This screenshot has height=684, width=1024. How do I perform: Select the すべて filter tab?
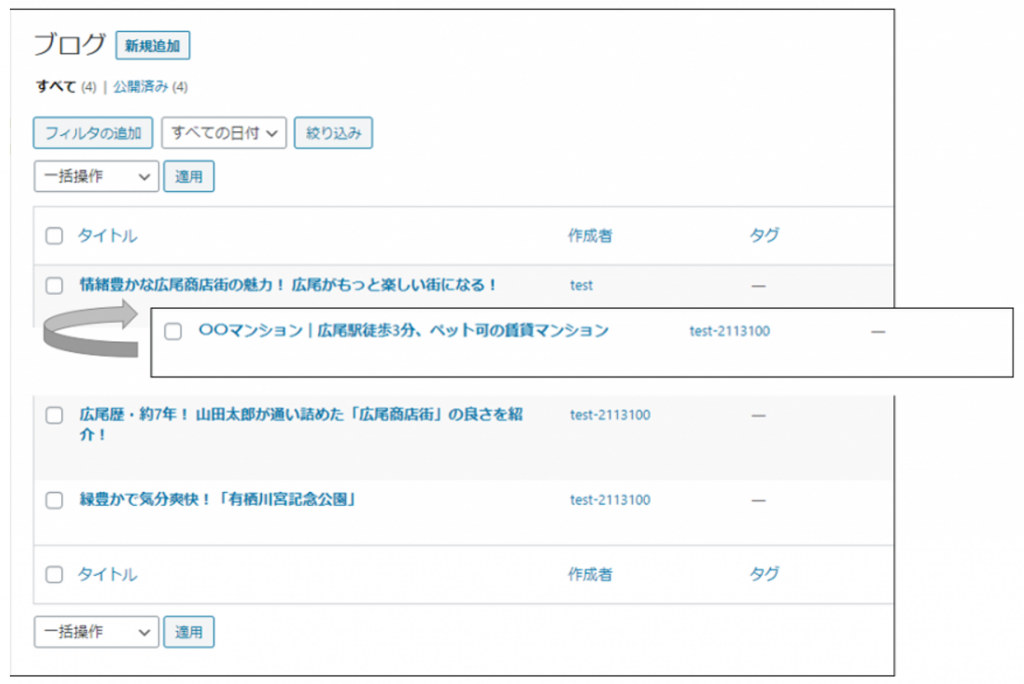[56, 87]
